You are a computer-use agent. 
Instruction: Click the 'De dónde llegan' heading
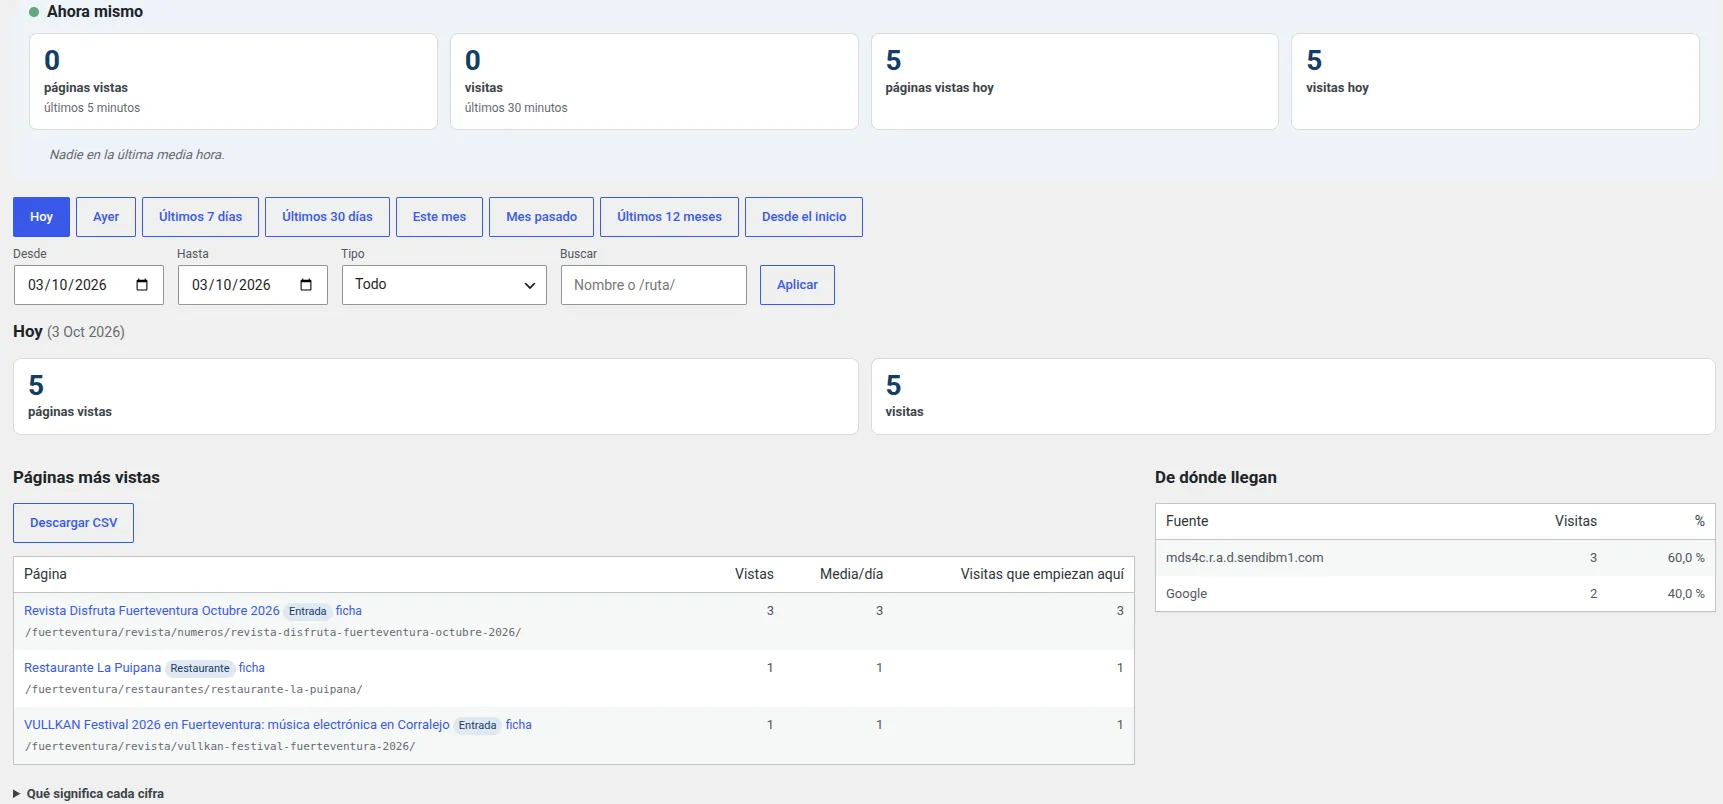click(1216, 478)
